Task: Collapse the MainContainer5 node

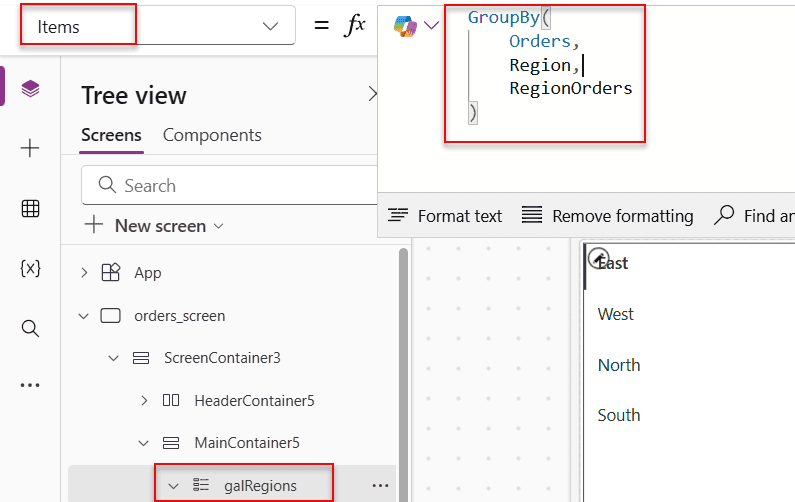Action: (143, 443)
